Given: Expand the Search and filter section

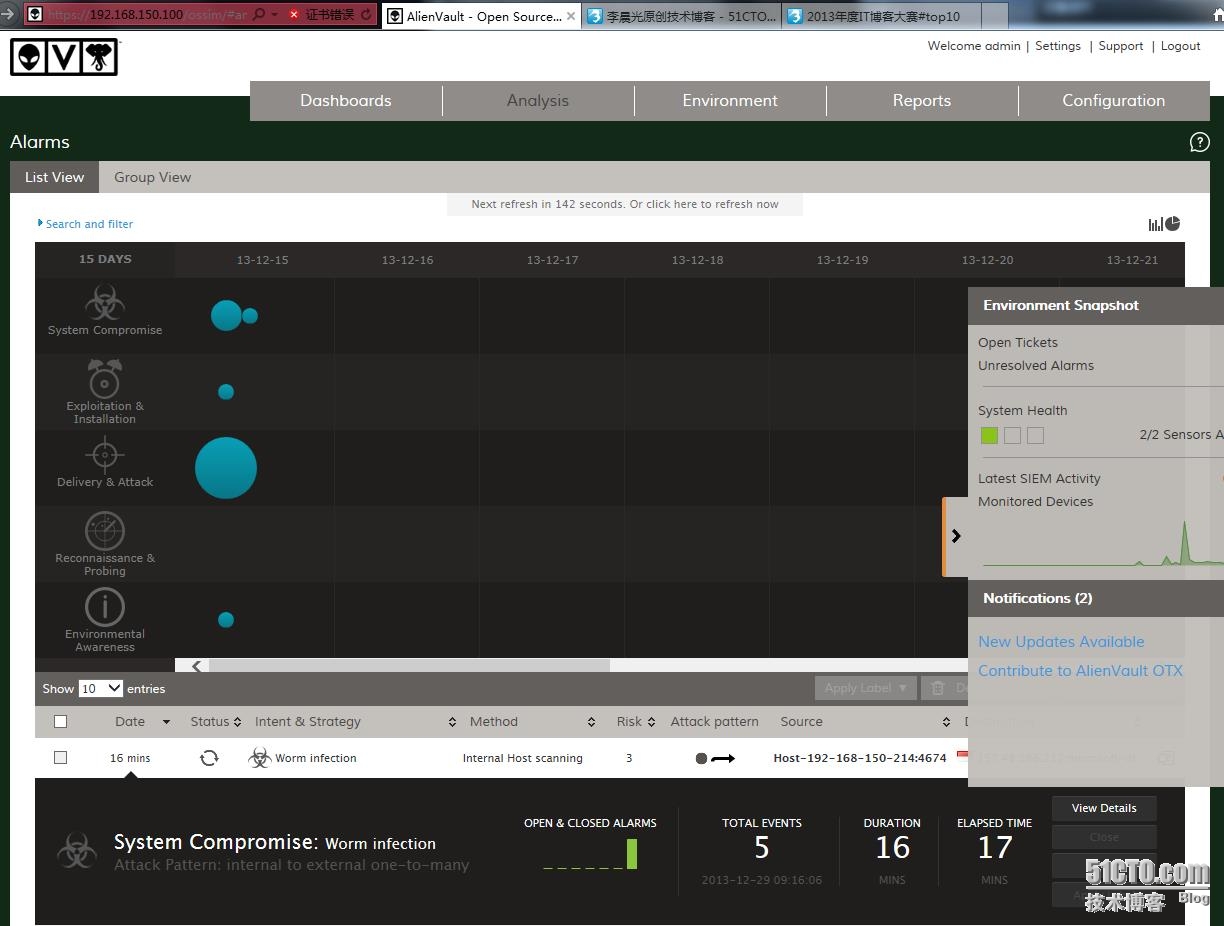Looking at the screenshot, I should pos(85,224).
